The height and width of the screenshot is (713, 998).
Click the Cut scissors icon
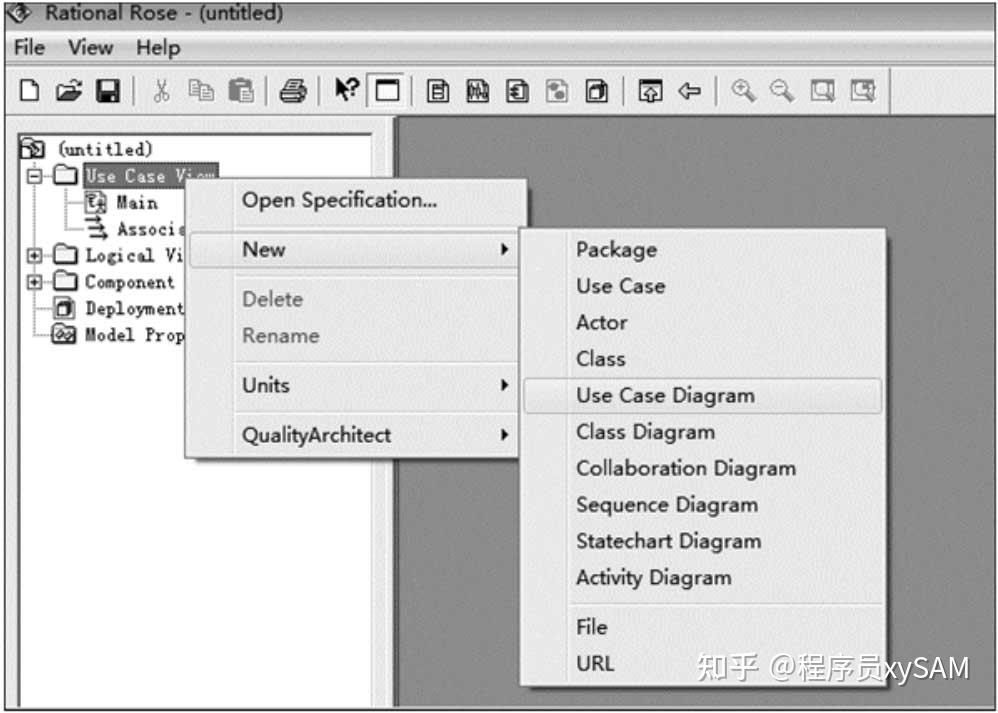161,91
